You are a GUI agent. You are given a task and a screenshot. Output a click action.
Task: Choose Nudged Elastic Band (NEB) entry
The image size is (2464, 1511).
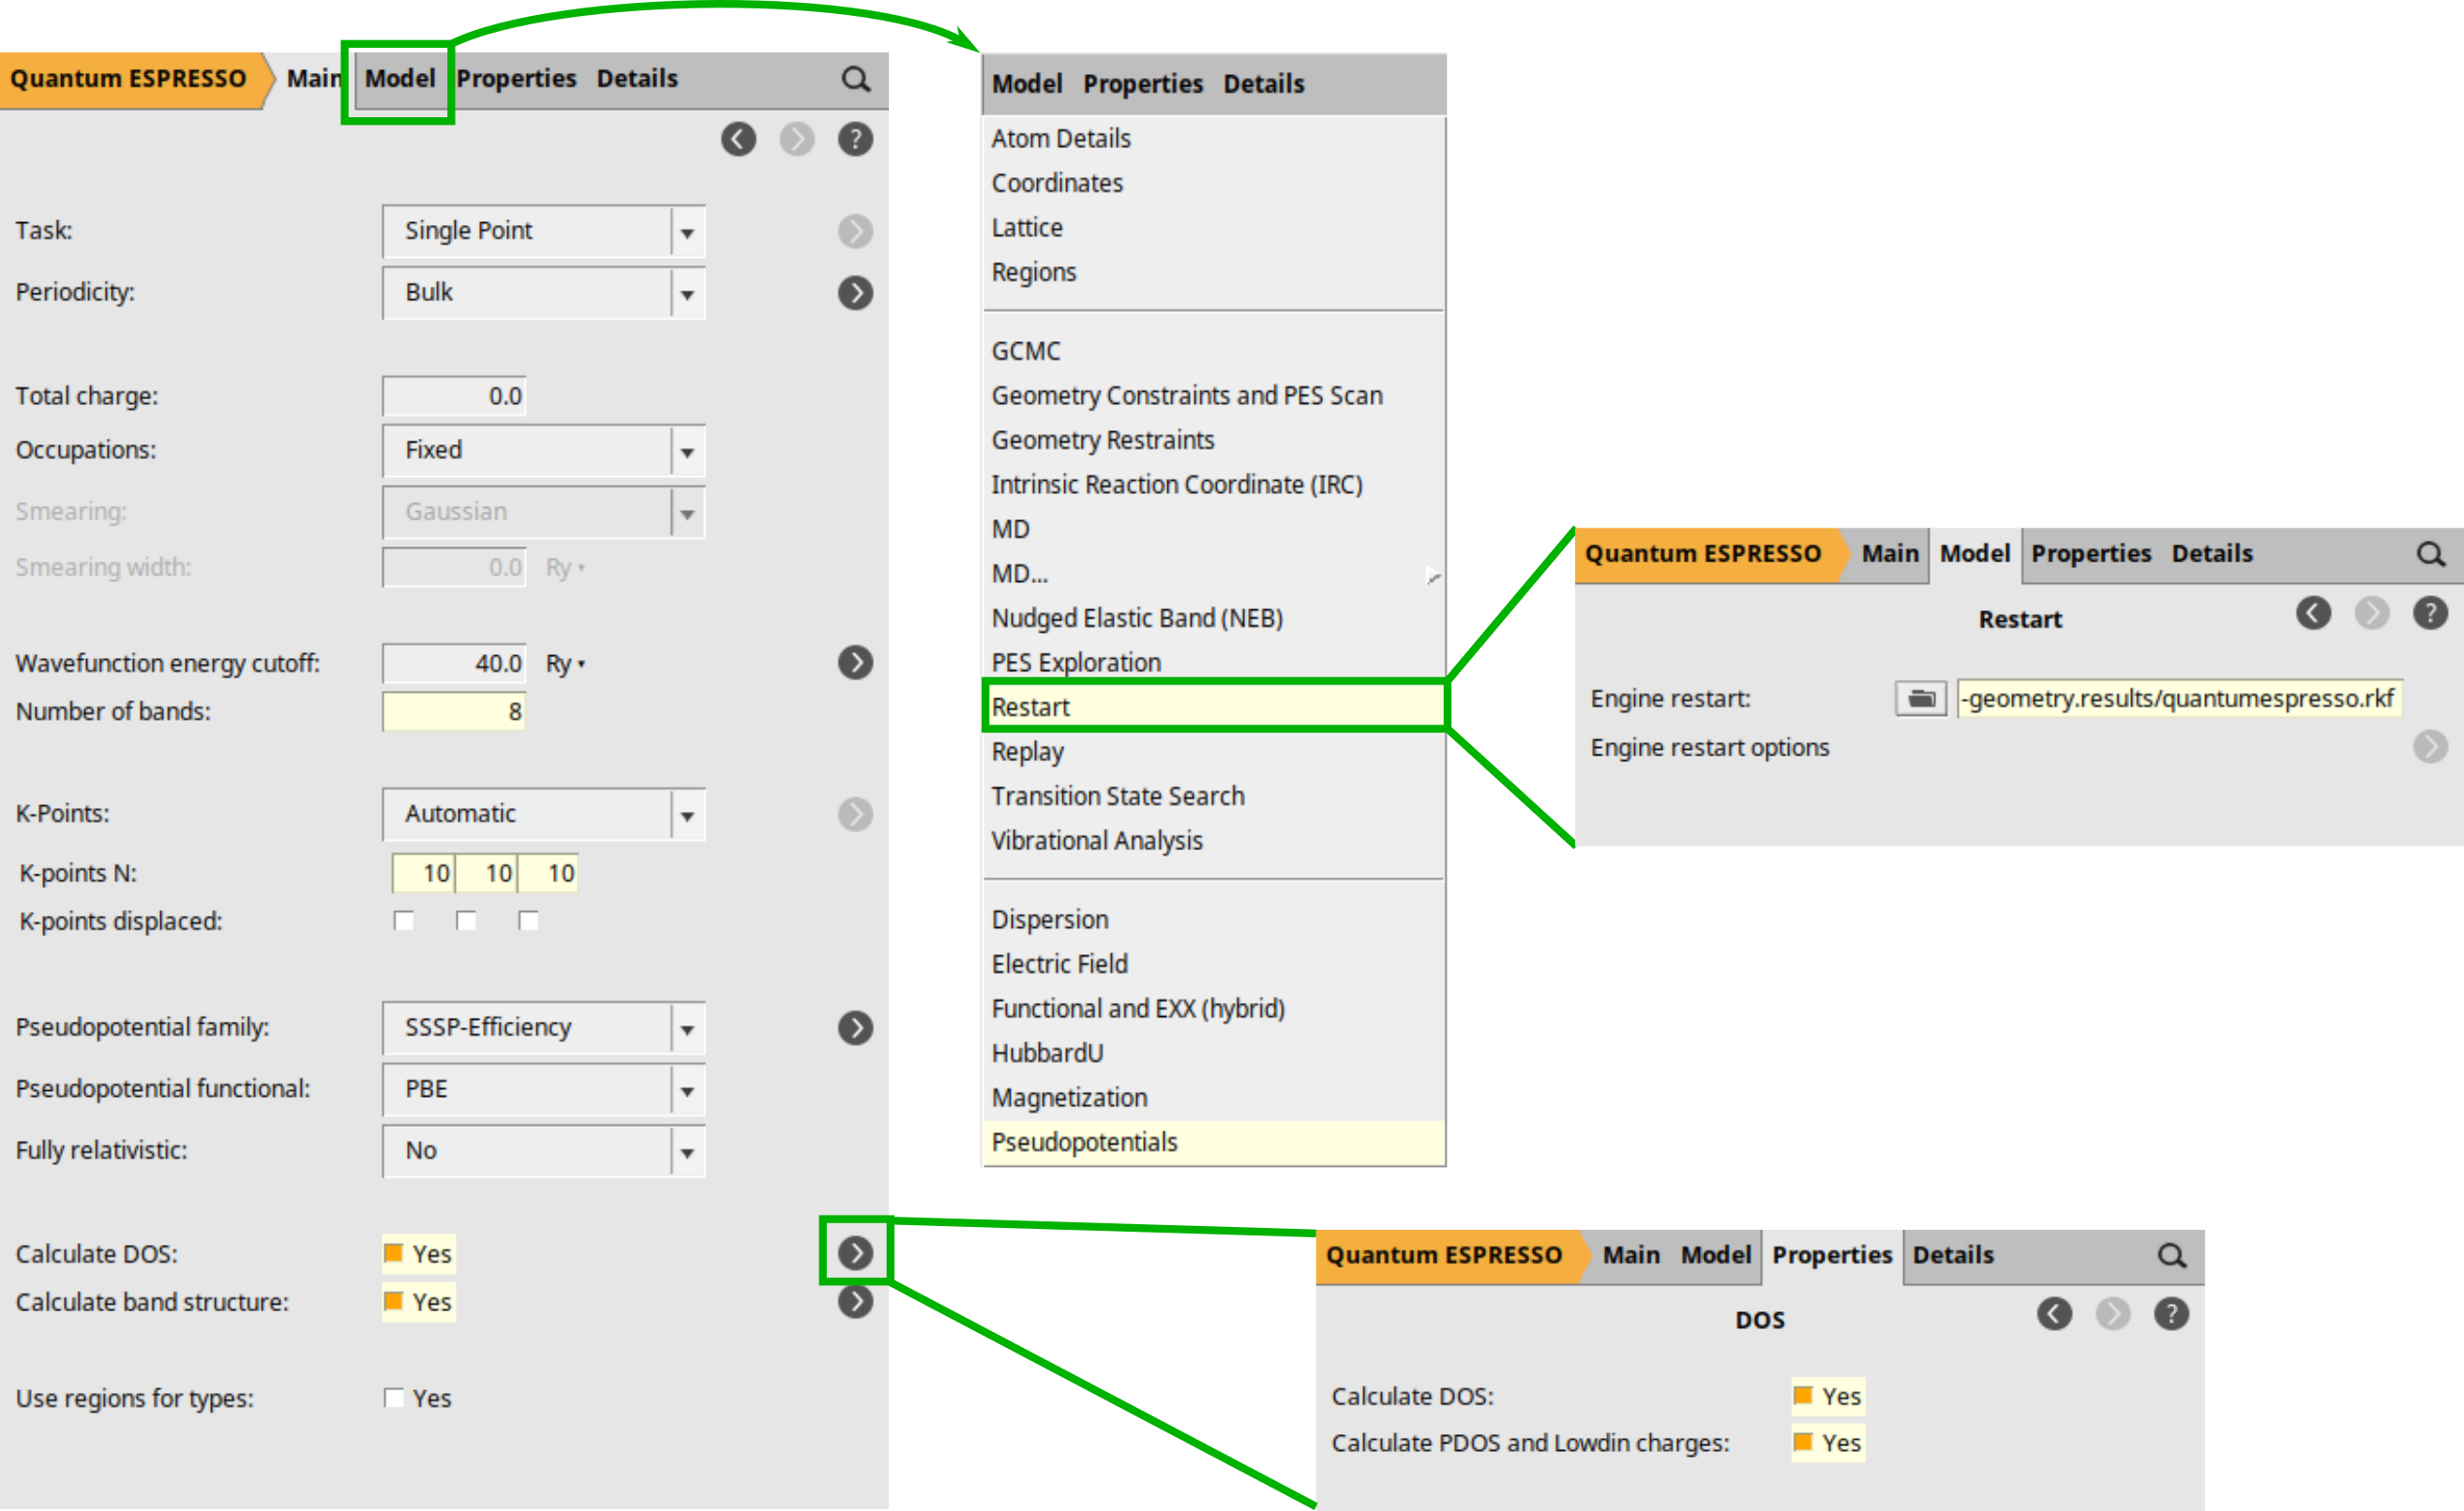click(x=1214, y=618)
